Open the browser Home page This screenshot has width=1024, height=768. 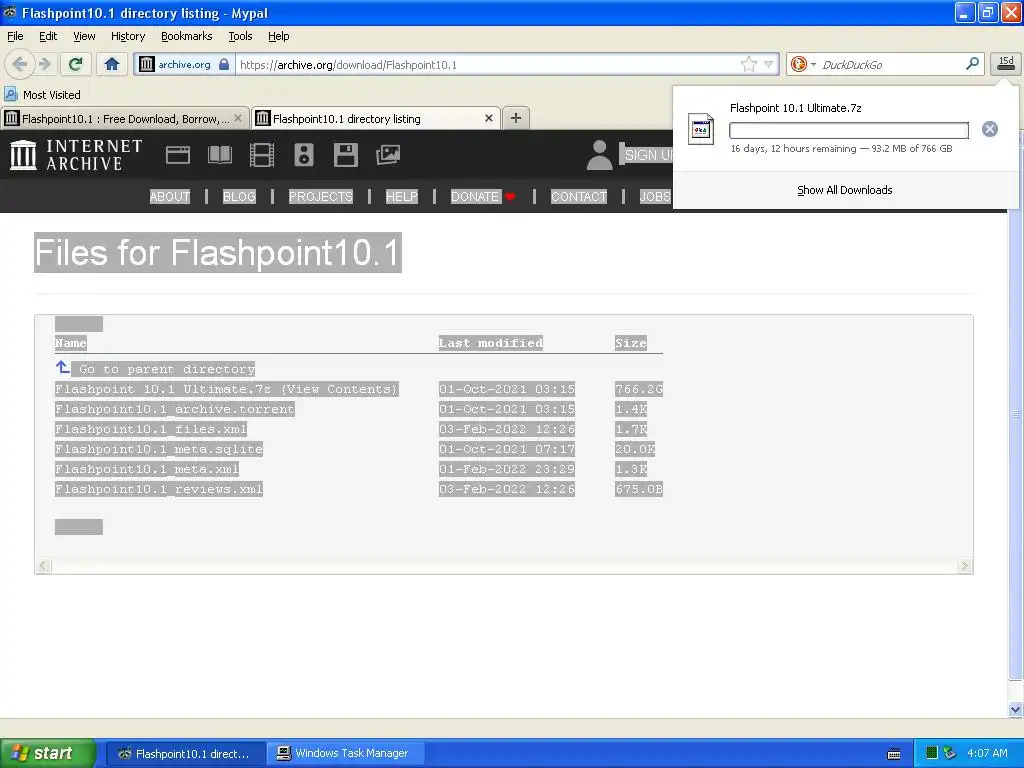click(112, 64)
